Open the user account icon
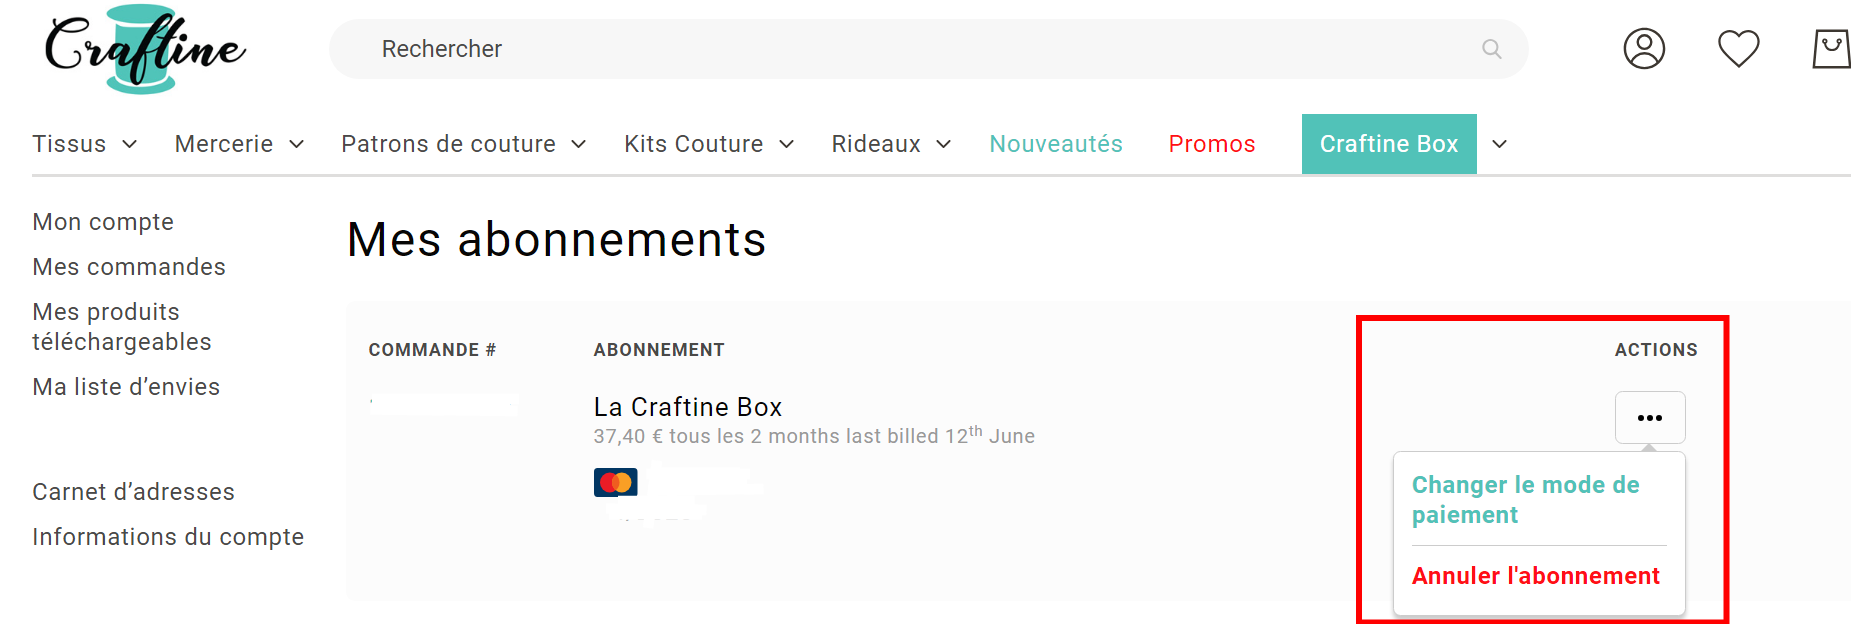1851x624 pixels. click(x=1643, y=49)
